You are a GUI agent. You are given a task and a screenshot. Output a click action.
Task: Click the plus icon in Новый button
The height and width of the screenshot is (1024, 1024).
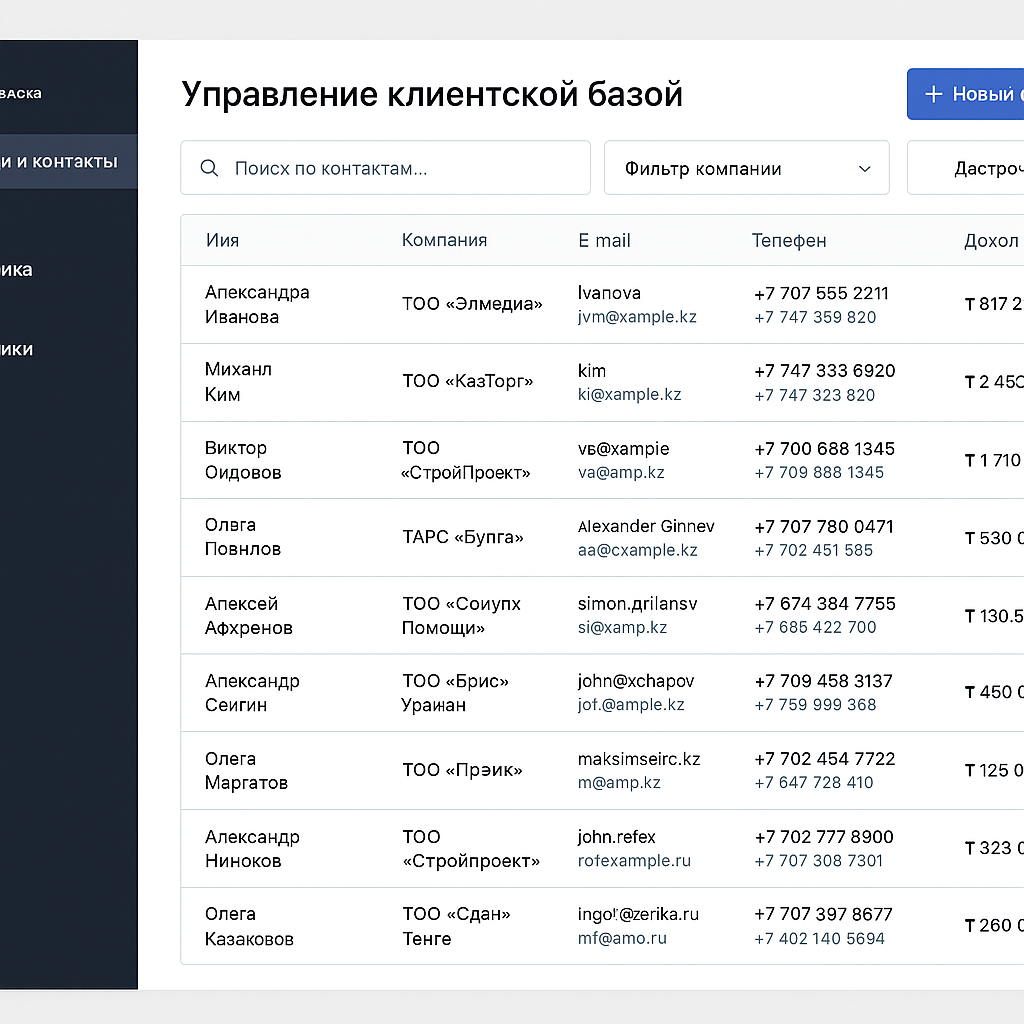933,94
